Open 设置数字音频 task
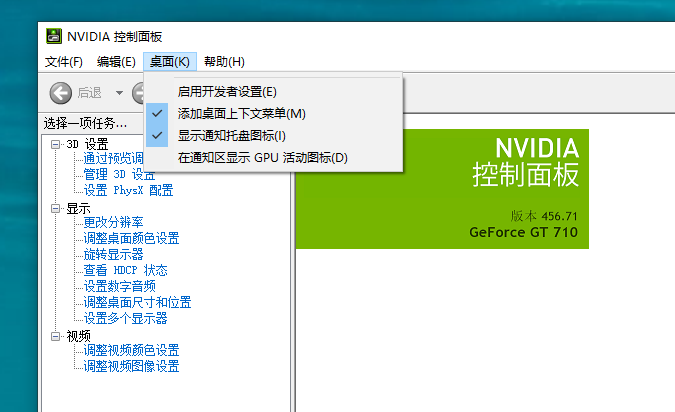The width and height of the screenshot is (675, 412). (119, 286)
